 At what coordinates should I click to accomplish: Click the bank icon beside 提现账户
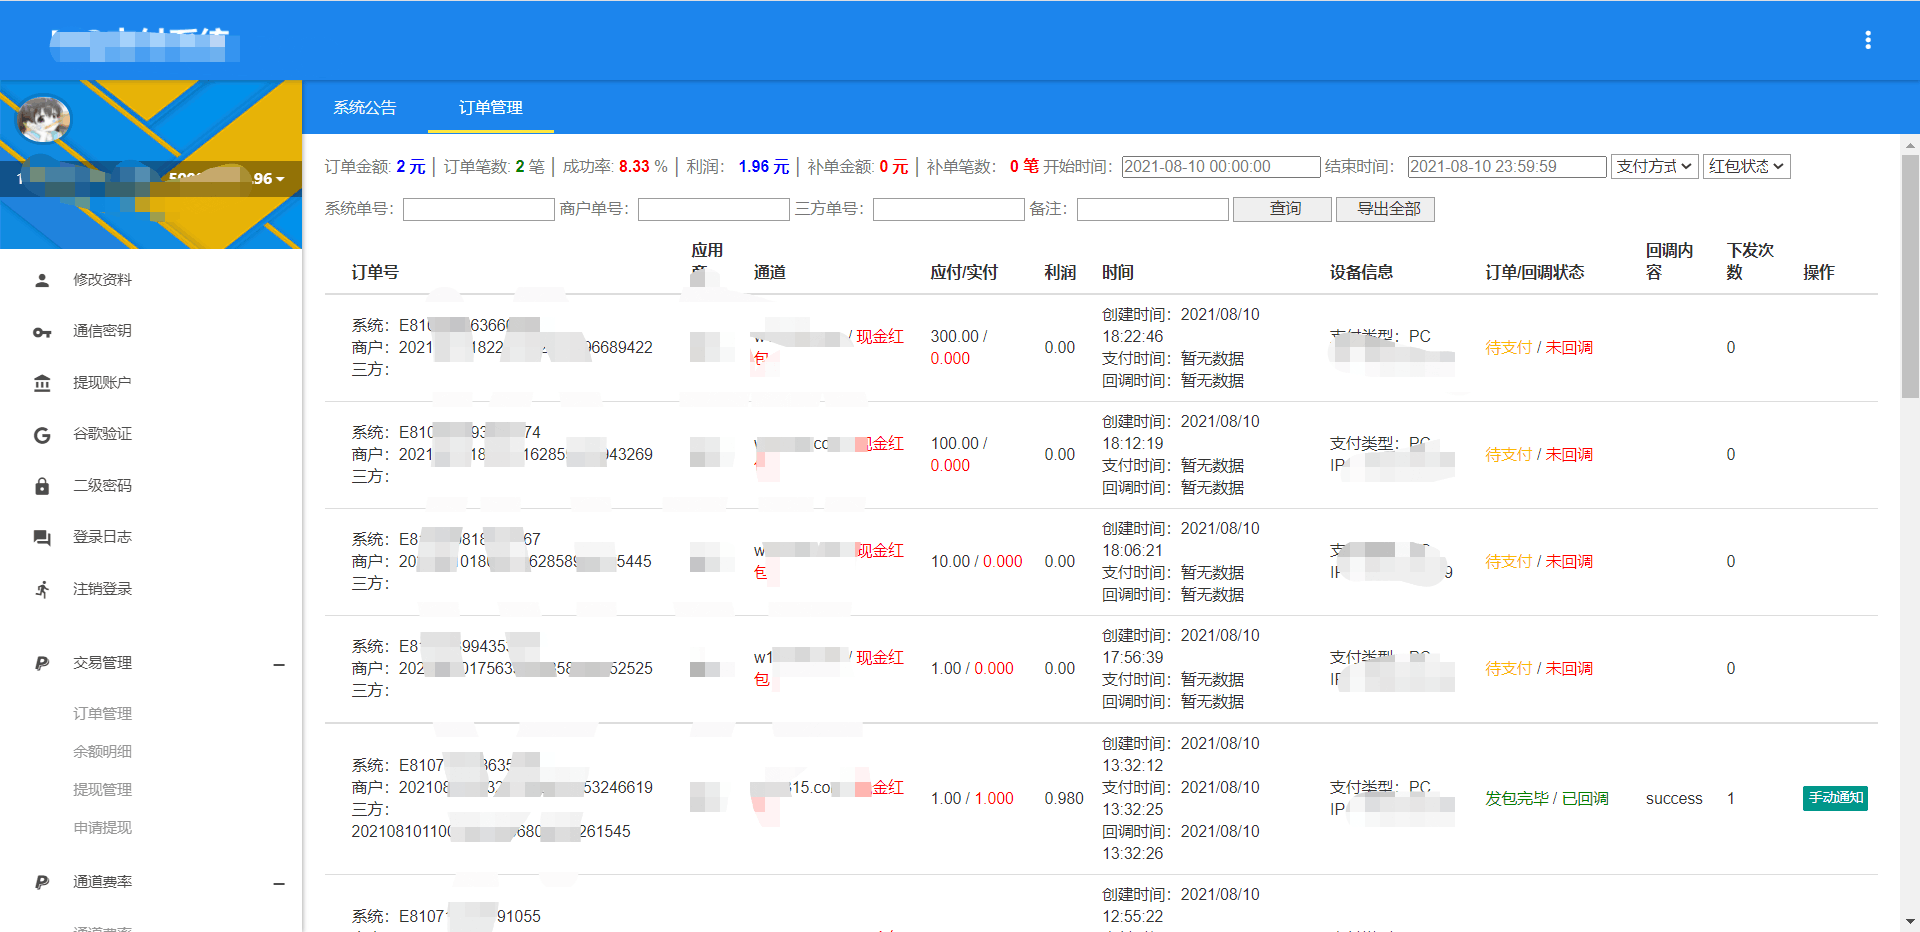coord(42,383)
